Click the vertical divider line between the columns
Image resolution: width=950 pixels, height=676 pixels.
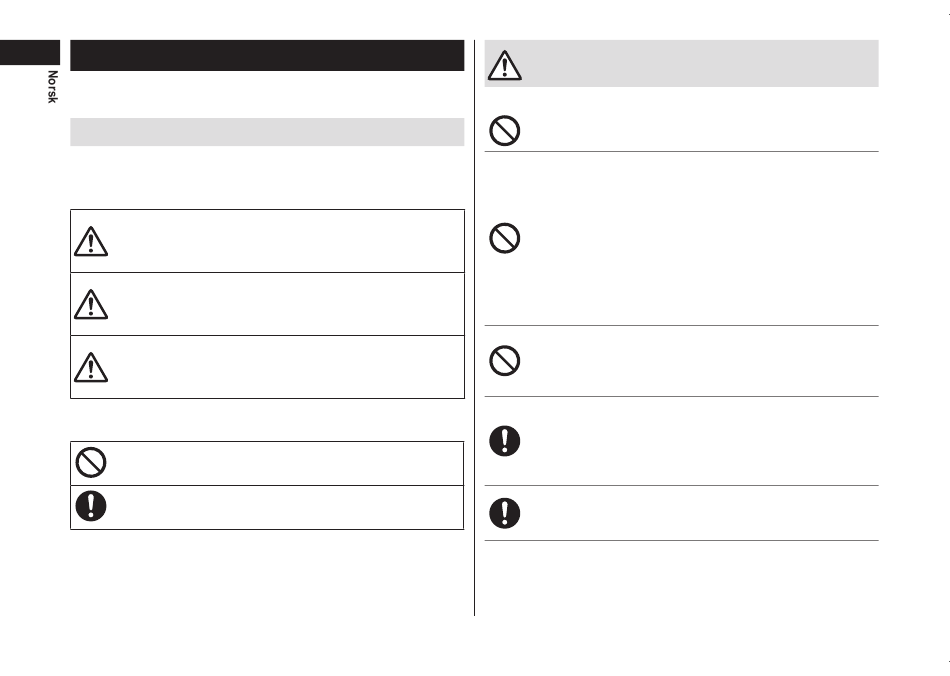click(474, 328)
